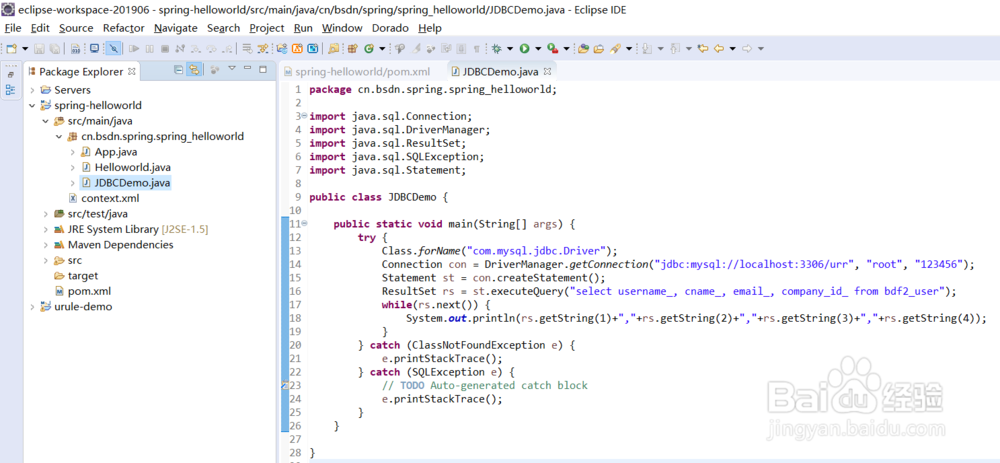Viewport: 1000px width, 463px height.
Task: Click the Save toolbar icon
Action: coord(39,48)
